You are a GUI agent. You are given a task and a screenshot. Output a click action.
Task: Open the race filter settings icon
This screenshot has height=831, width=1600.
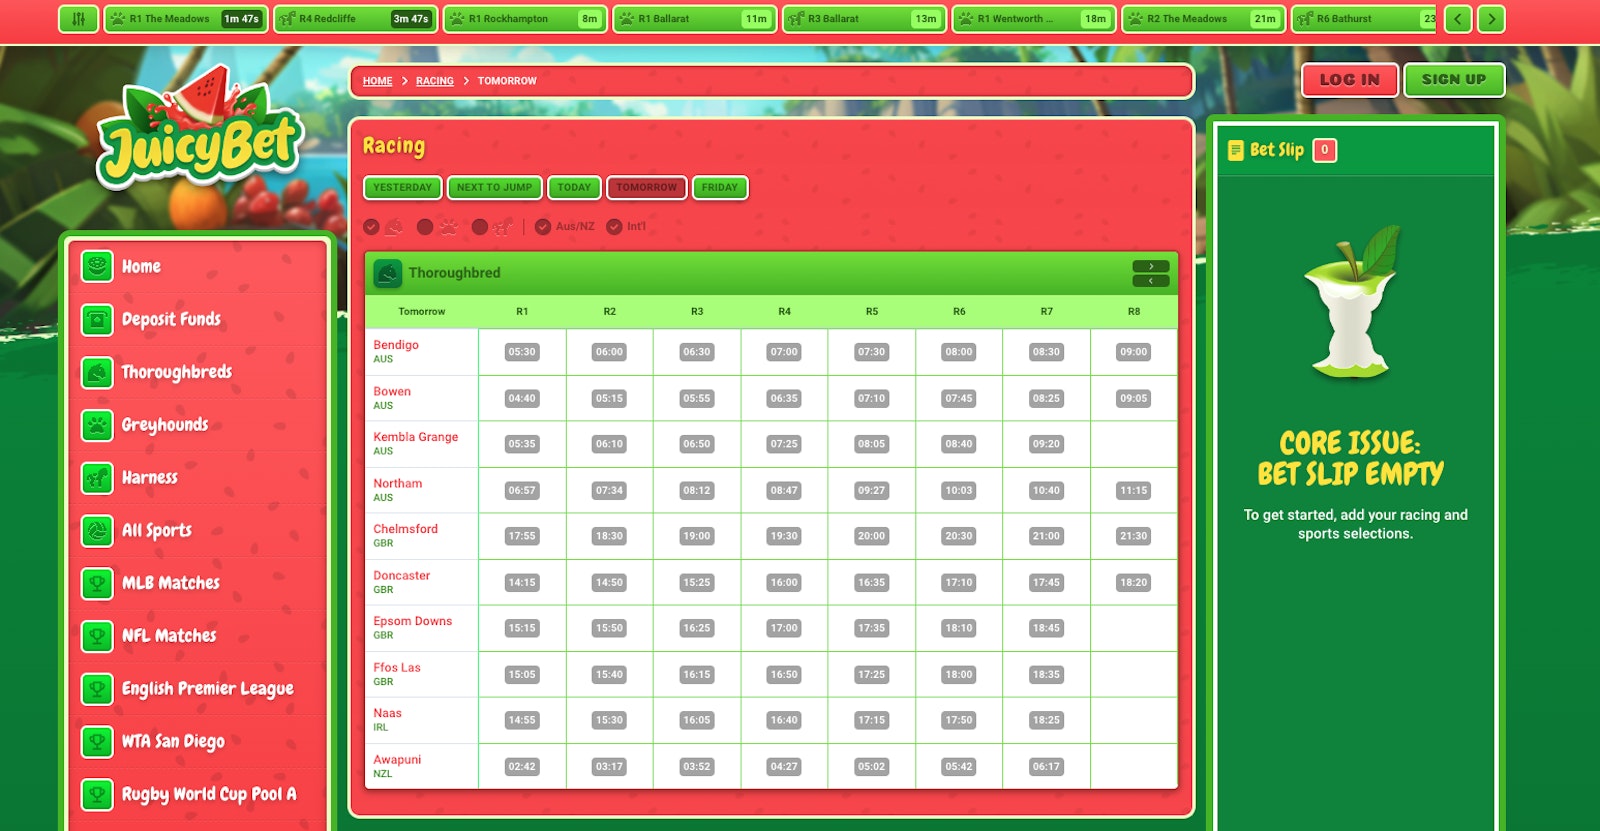click(x=79, y=19)
